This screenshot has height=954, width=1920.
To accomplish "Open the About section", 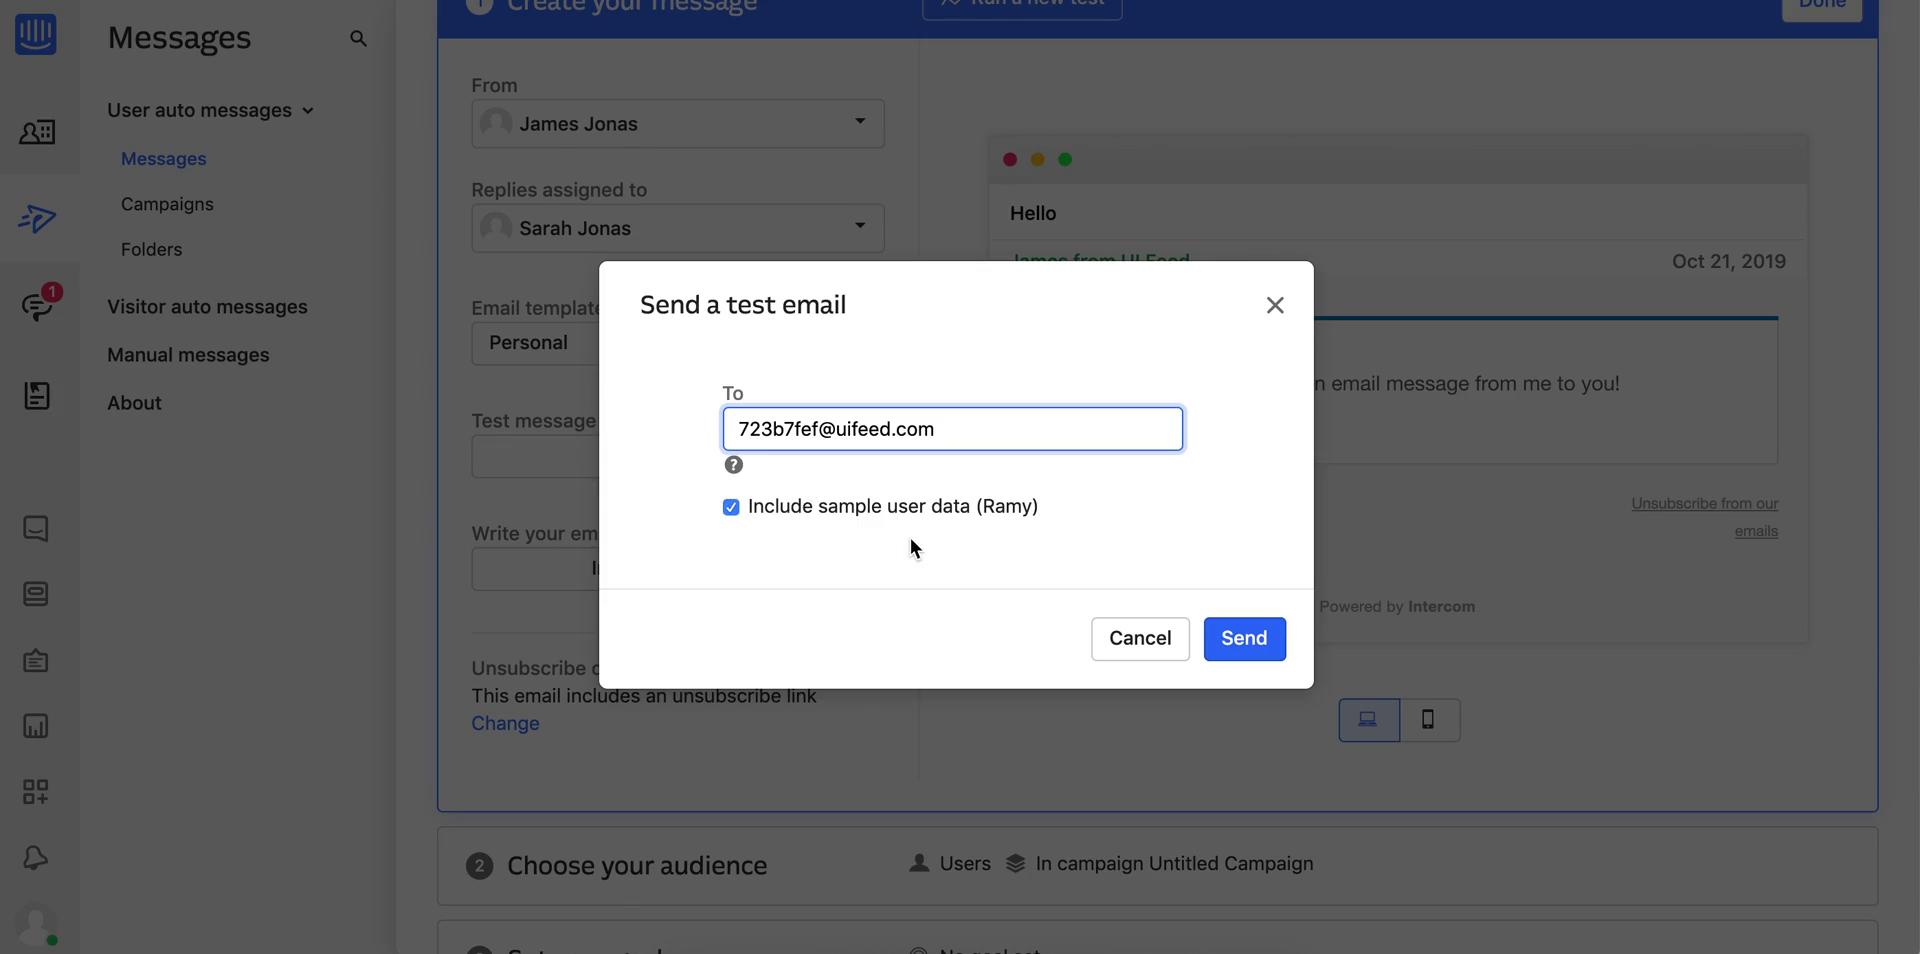I will coord(134,403).
